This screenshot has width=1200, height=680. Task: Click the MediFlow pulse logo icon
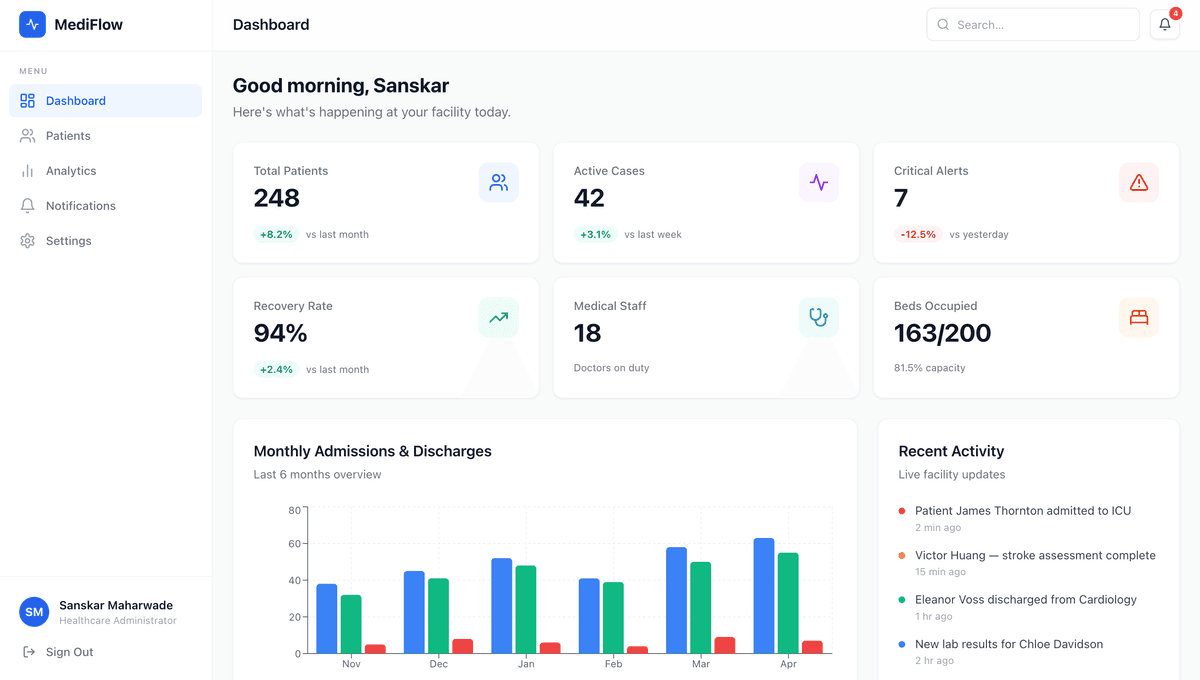32,24
